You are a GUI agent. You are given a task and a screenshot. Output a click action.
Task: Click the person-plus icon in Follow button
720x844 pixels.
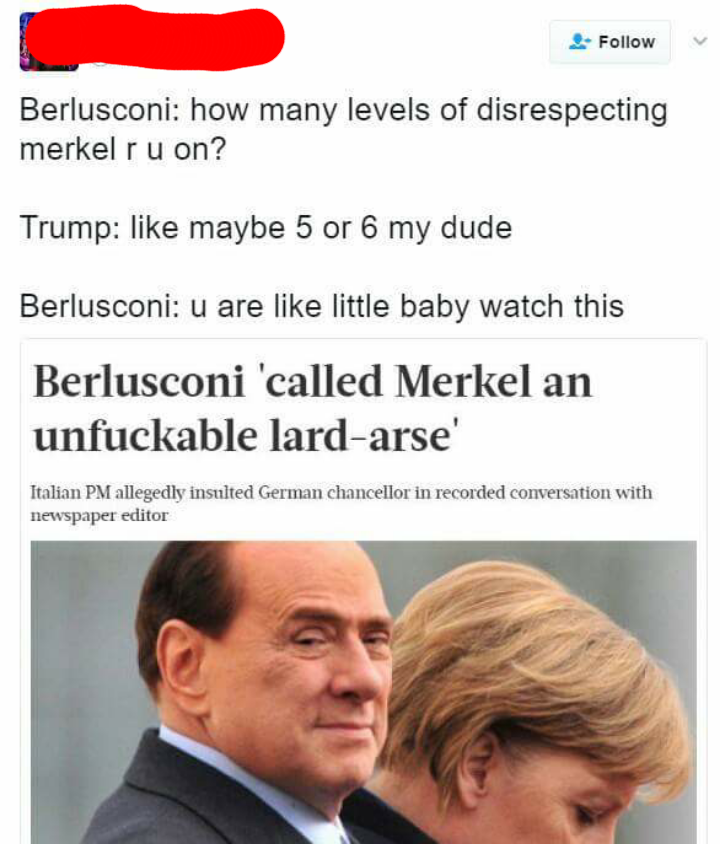pos(579,42)
